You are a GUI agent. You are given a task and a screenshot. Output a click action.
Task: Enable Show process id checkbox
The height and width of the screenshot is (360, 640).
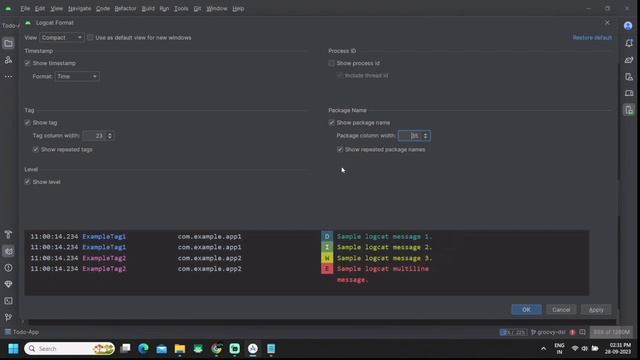pos(331,63)
